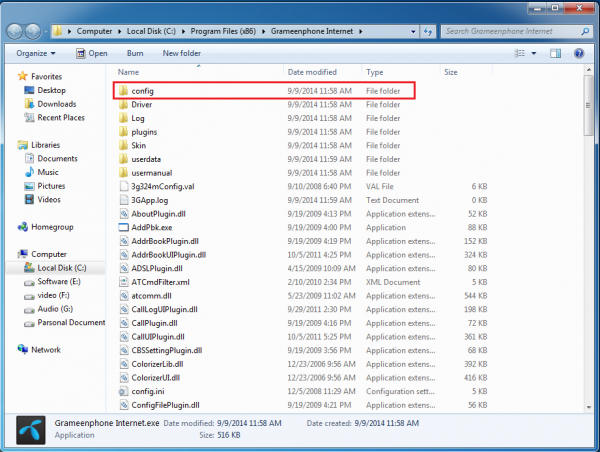Screen dimensions: 600x452
Task: Select video (F:) drive in sidebar
Action: coord(54,295)
